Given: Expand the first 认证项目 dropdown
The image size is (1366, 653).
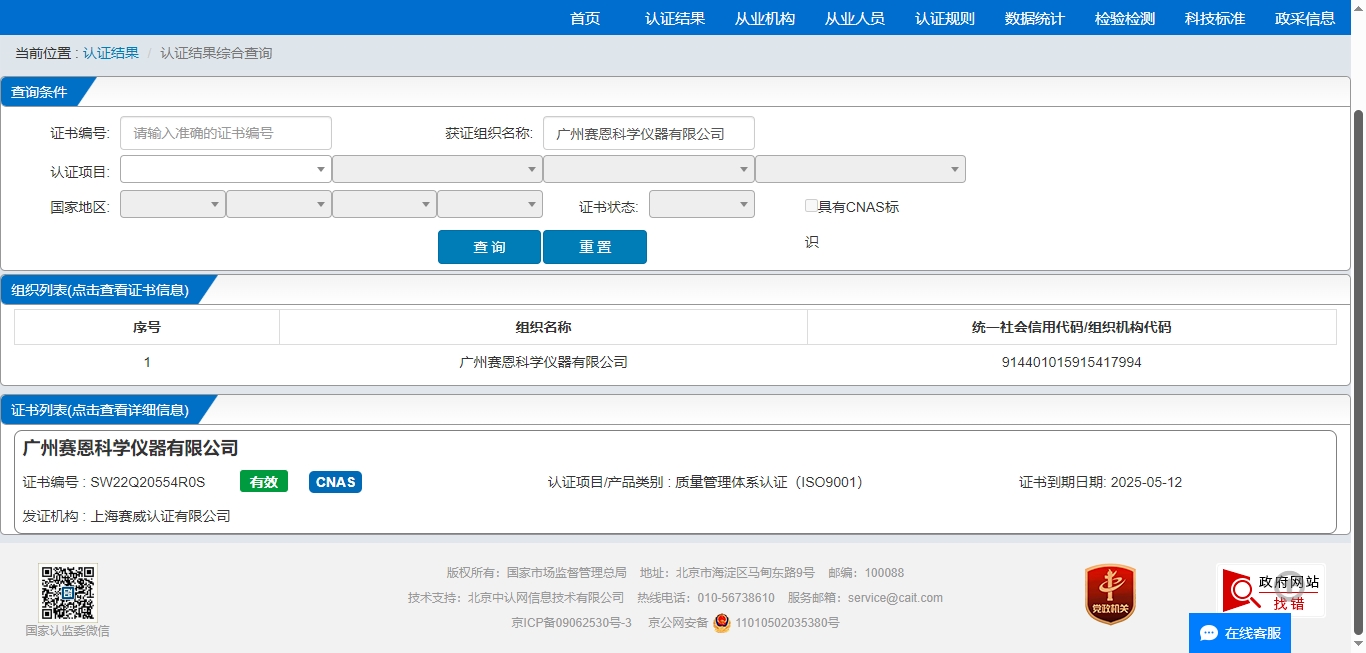Looking at the screenshot, I should 225,169.
